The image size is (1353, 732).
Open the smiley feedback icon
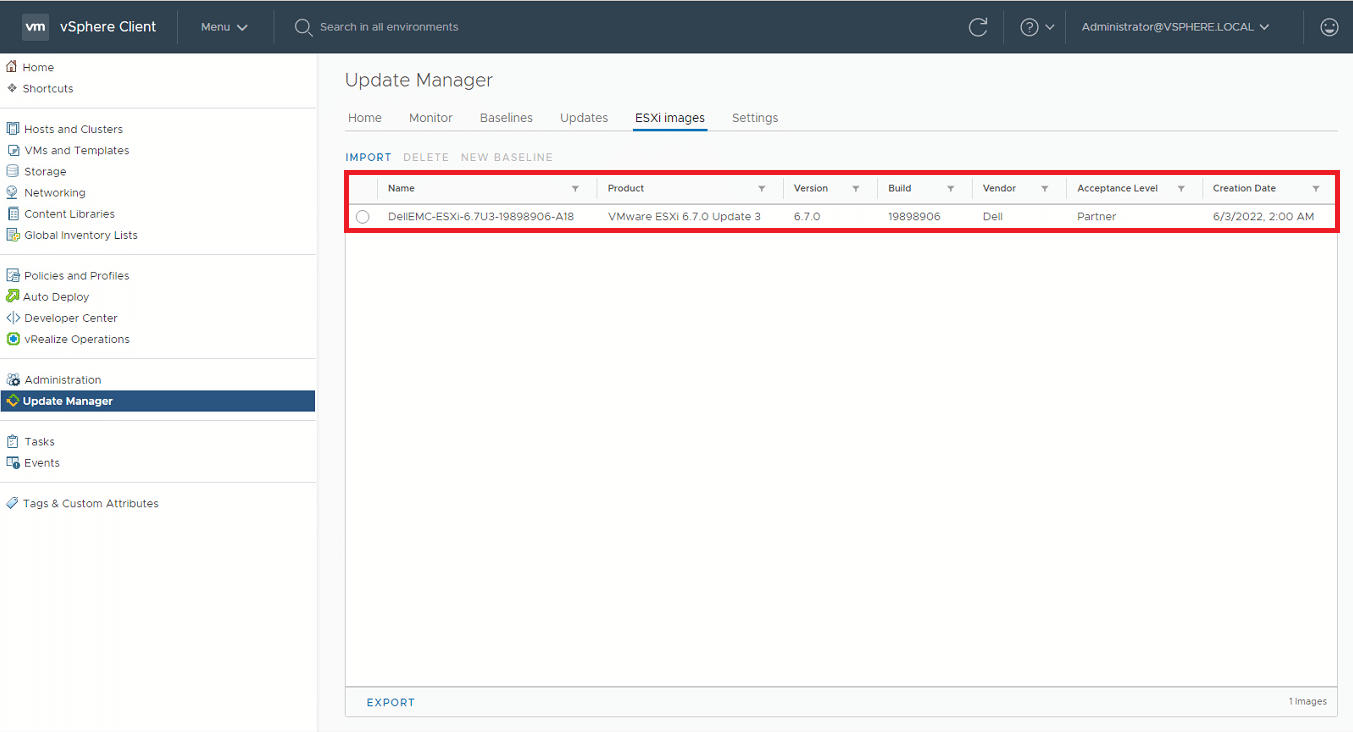(1329, 27)
